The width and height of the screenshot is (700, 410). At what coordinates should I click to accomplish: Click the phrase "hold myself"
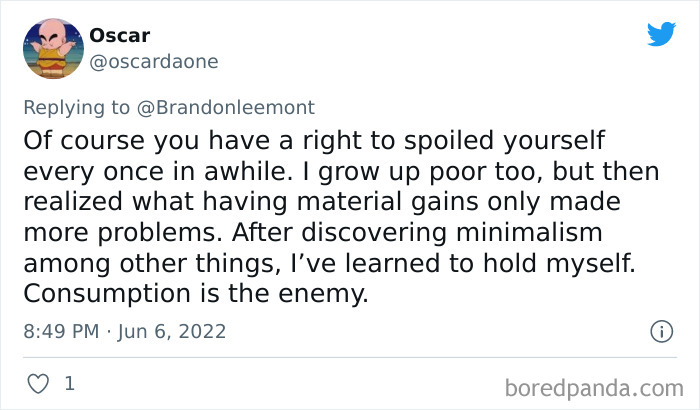tap(559, 263)
